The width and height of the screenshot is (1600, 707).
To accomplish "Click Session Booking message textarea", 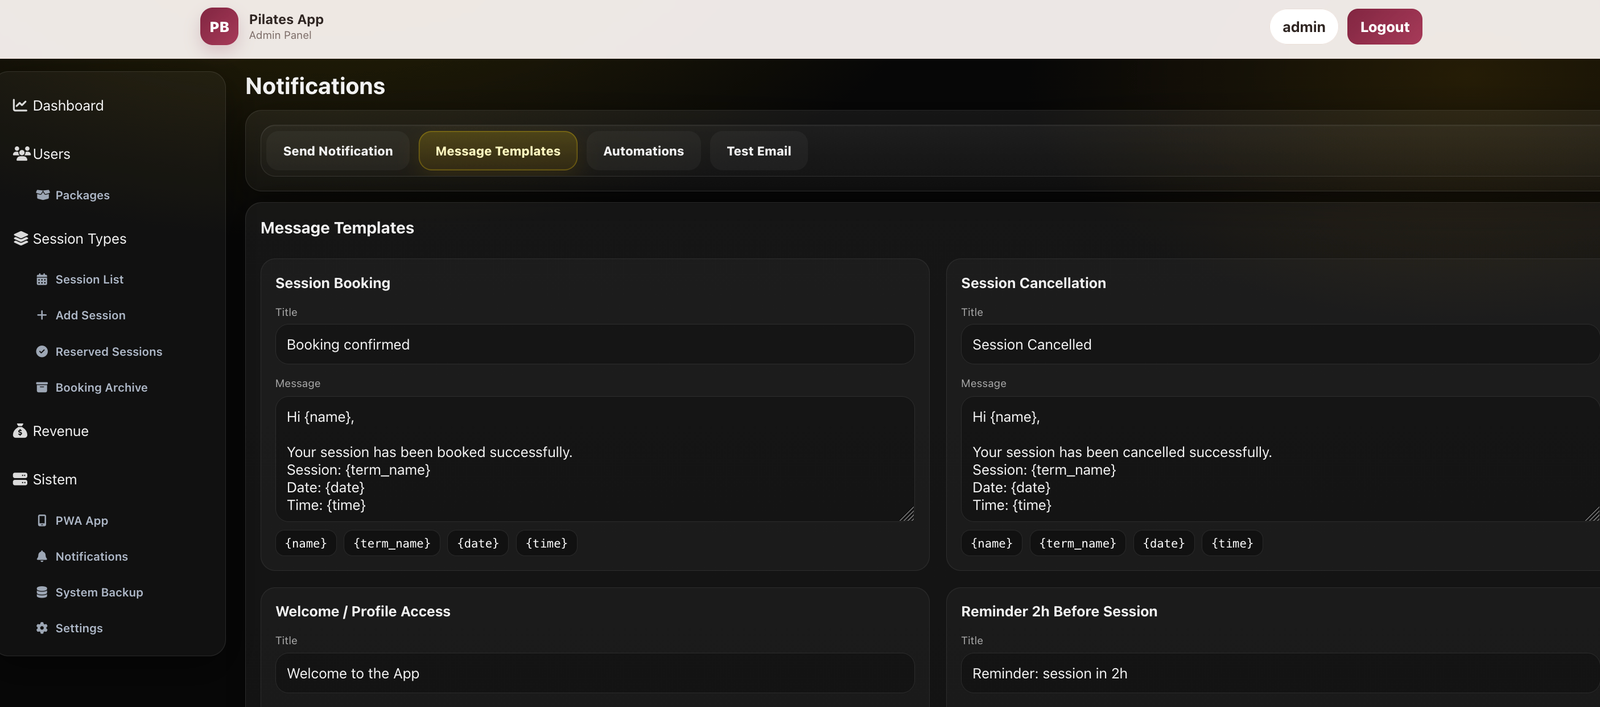I will (595, 459).
